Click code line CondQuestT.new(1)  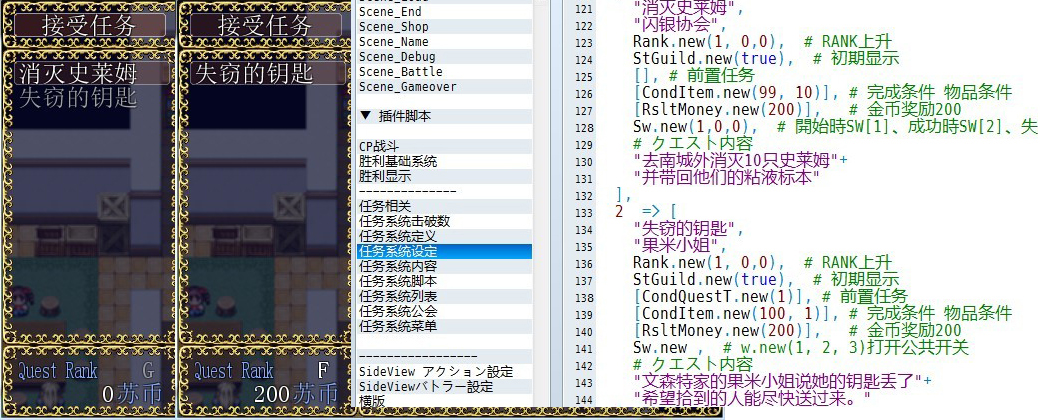point(723,297)
